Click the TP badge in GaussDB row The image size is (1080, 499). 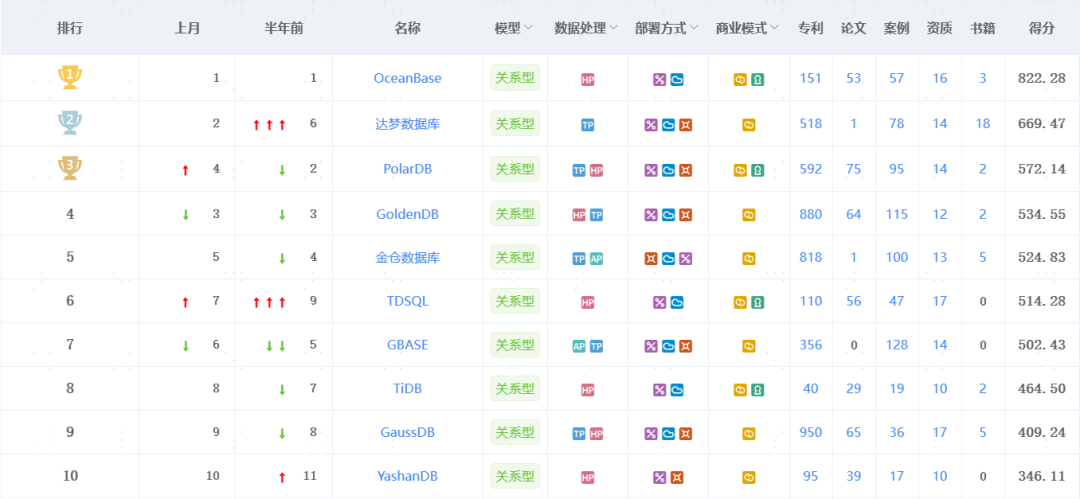579,434
